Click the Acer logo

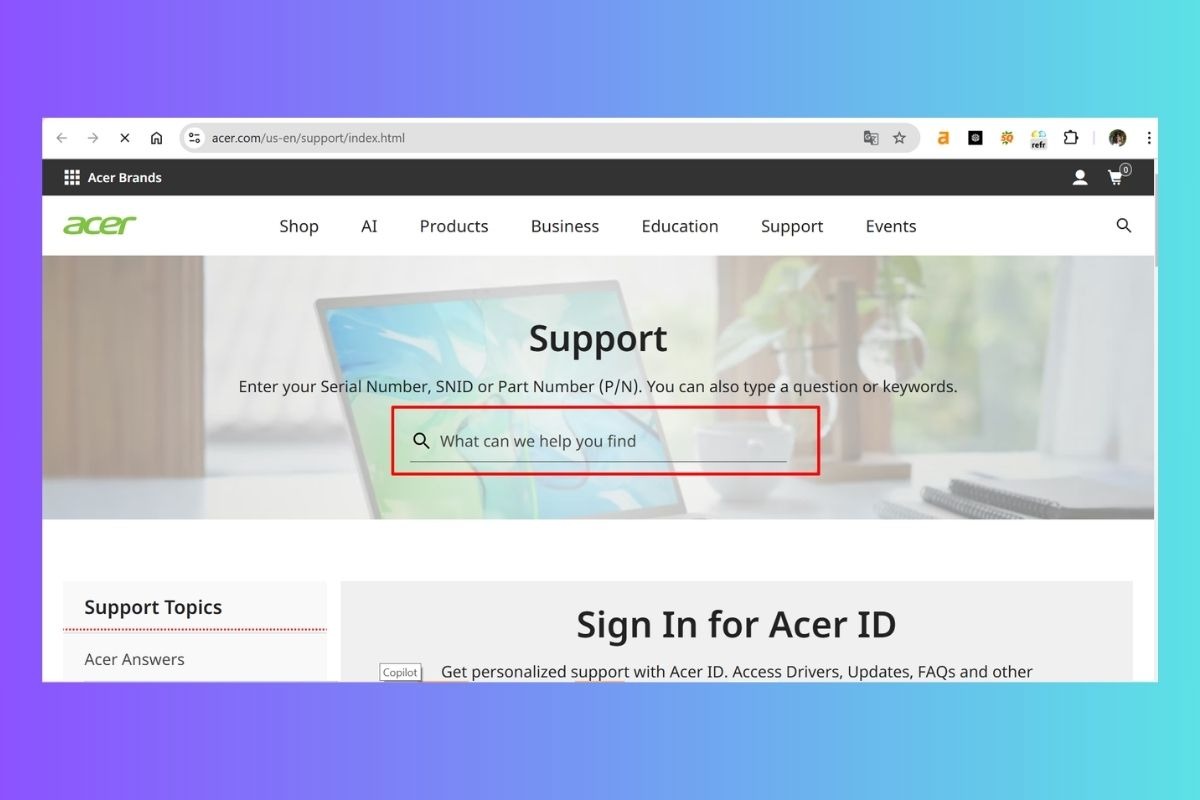[x=100, y=226]
